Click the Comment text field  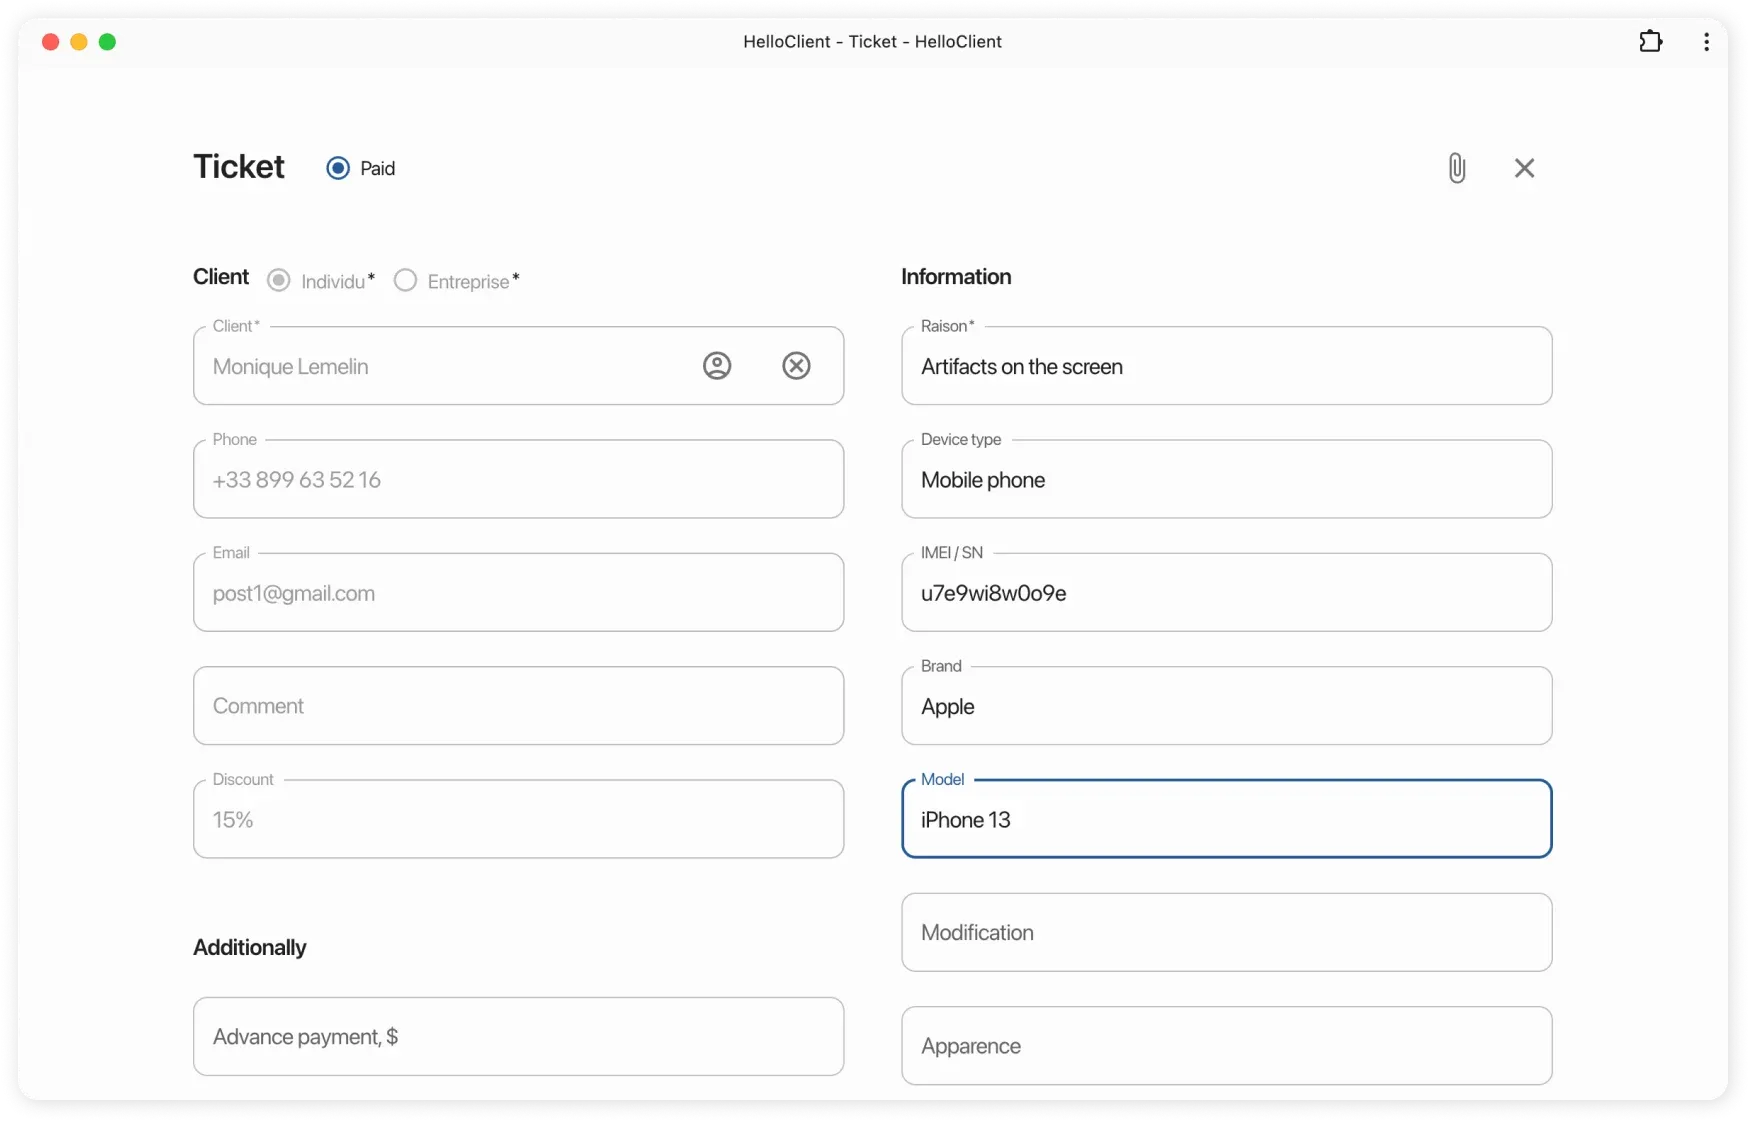coord(518,706)
